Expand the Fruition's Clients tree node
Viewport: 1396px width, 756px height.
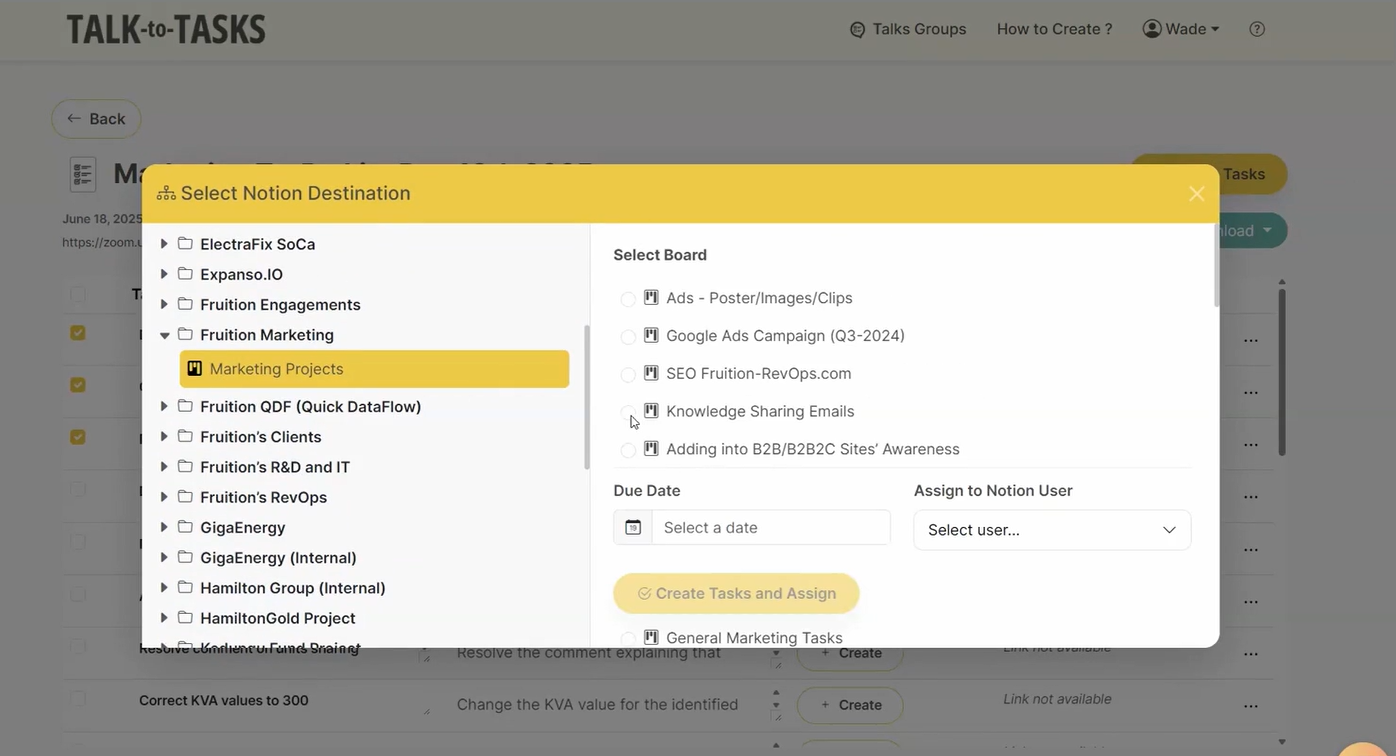[164, 437]
